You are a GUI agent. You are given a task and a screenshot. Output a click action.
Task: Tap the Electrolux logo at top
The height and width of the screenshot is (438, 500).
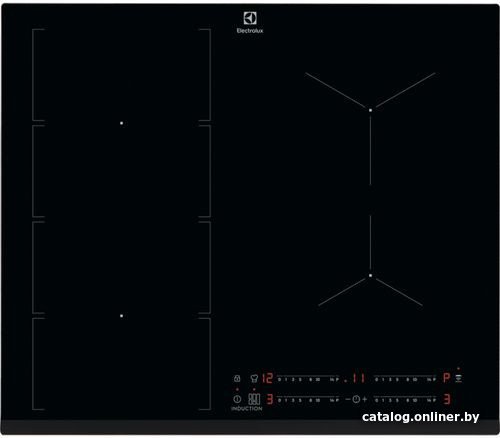tap(250, 22)
